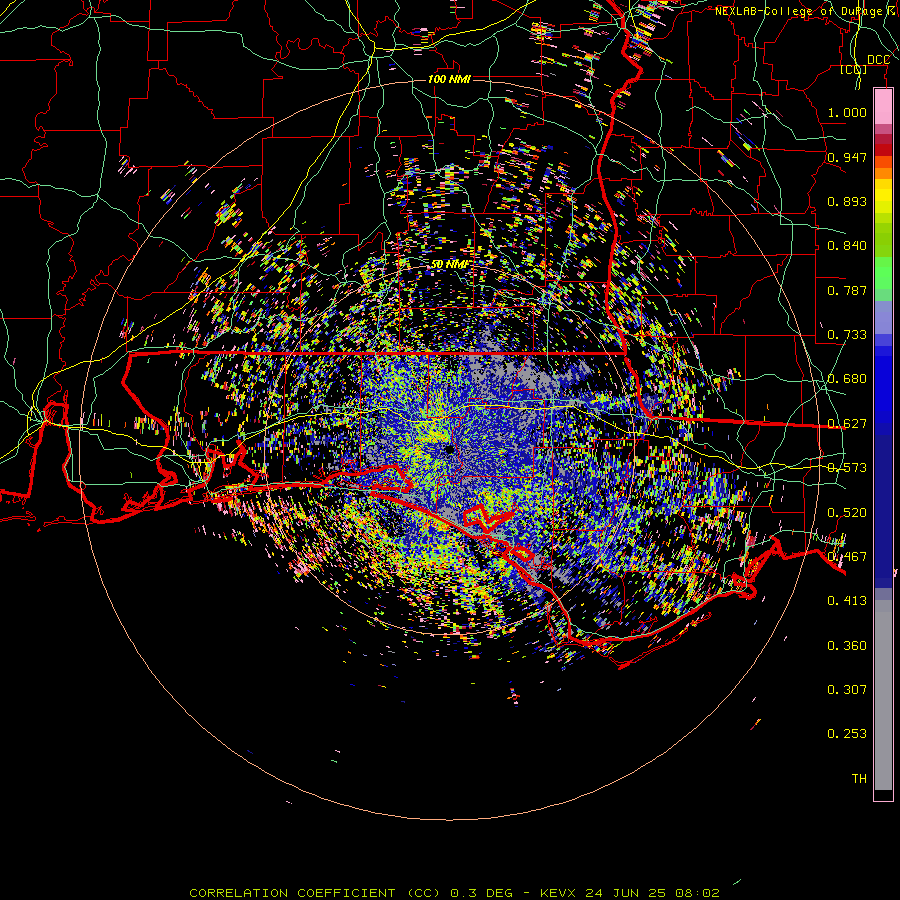Click the 08:02 time stamp in caption

pos(697,893)
